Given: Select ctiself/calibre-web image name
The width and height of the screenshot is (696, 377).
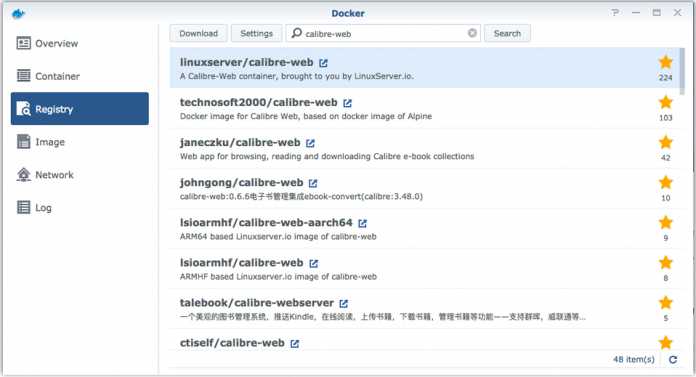Looking at the screenshot, I should [232, 343].
